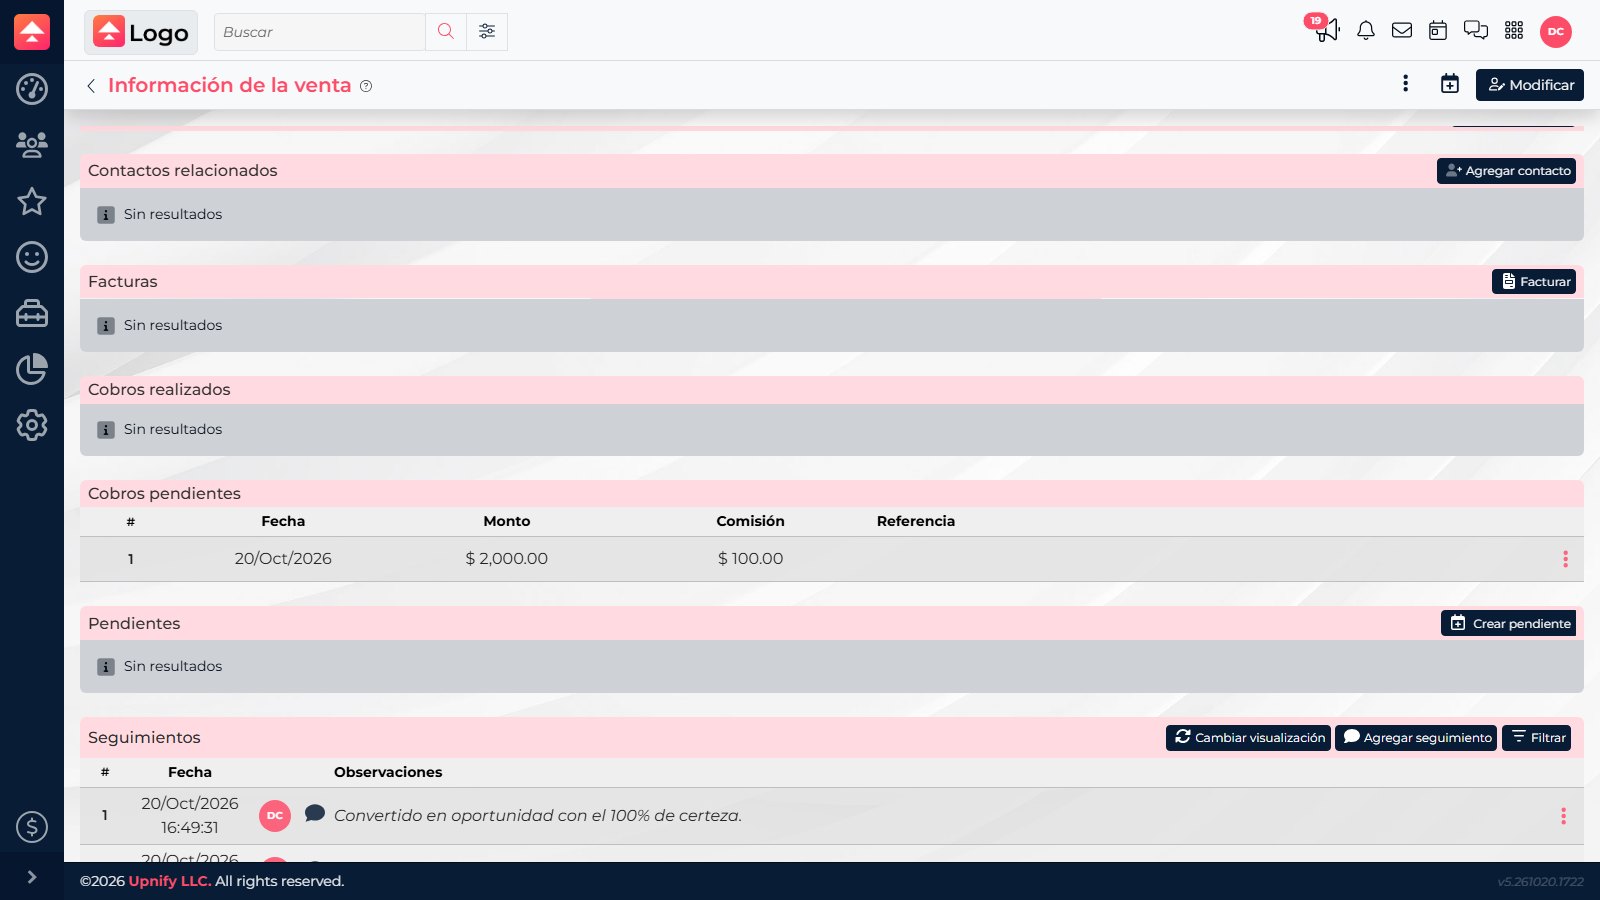Click the comment bubble icon in Seguimientos row

coord(315,813)
